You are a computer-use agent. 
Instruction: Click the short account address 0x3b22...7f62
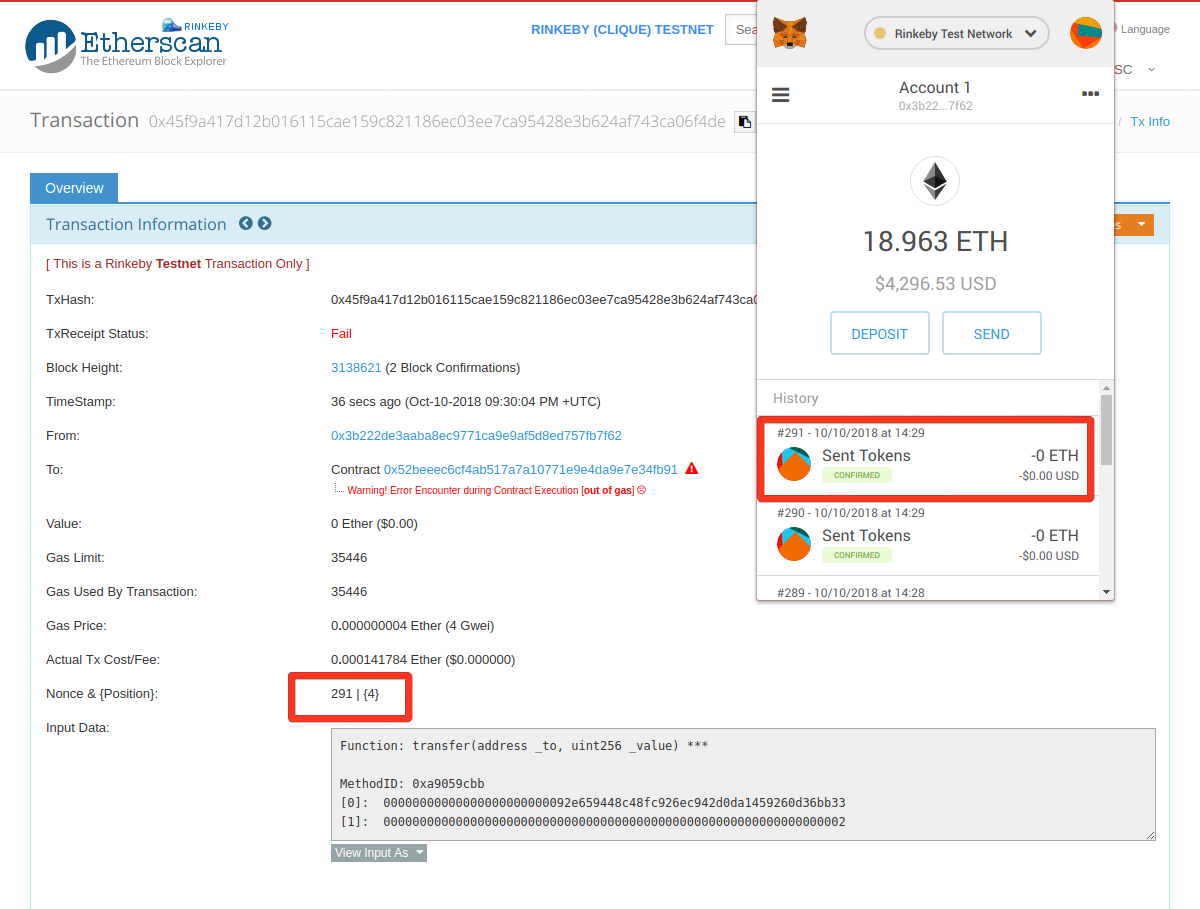[x=935, y=106]
